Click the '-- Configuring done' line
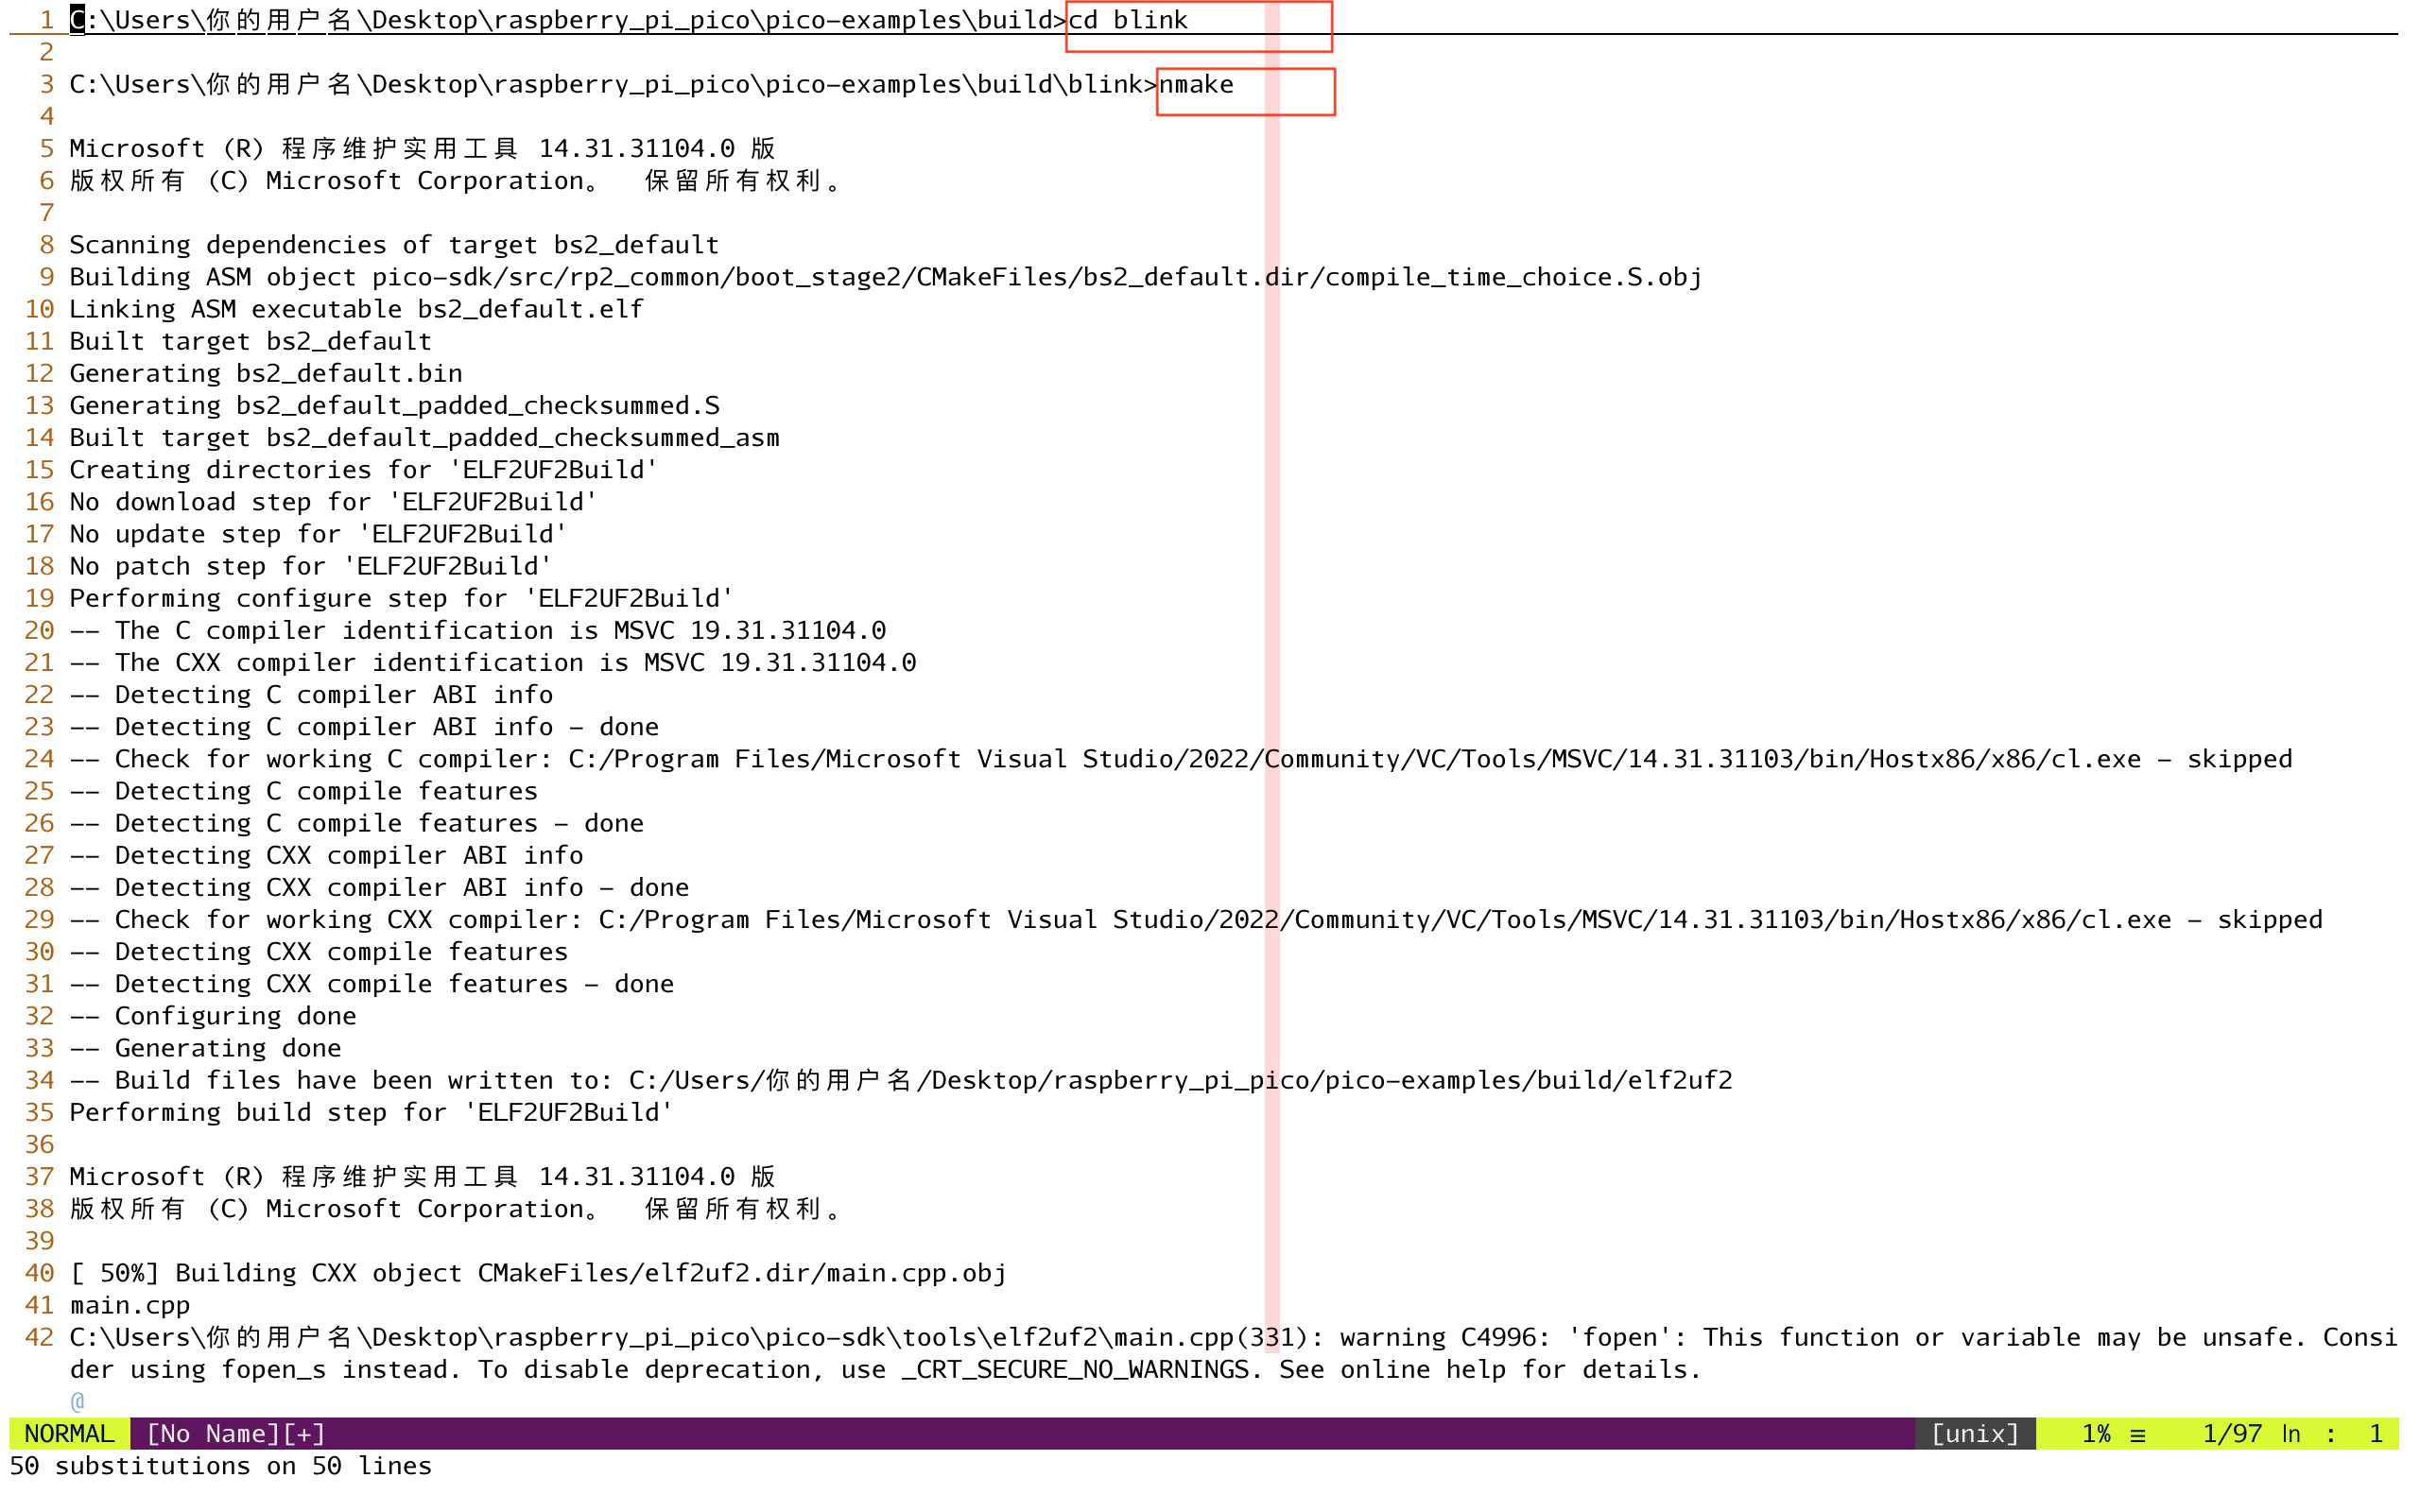This screenshot has width=2420, height=1512. point(213,1016)
